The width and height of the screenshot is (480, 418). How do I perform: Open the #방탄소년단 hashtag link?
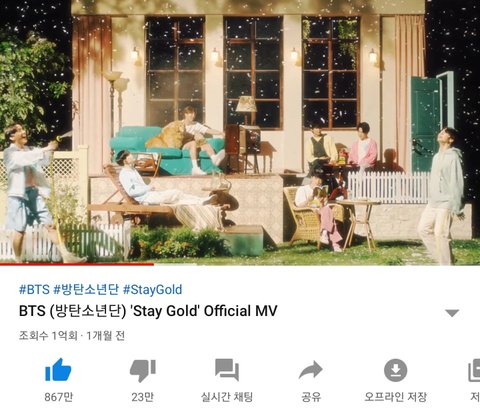pyautogui.click(x=86, y=289)
